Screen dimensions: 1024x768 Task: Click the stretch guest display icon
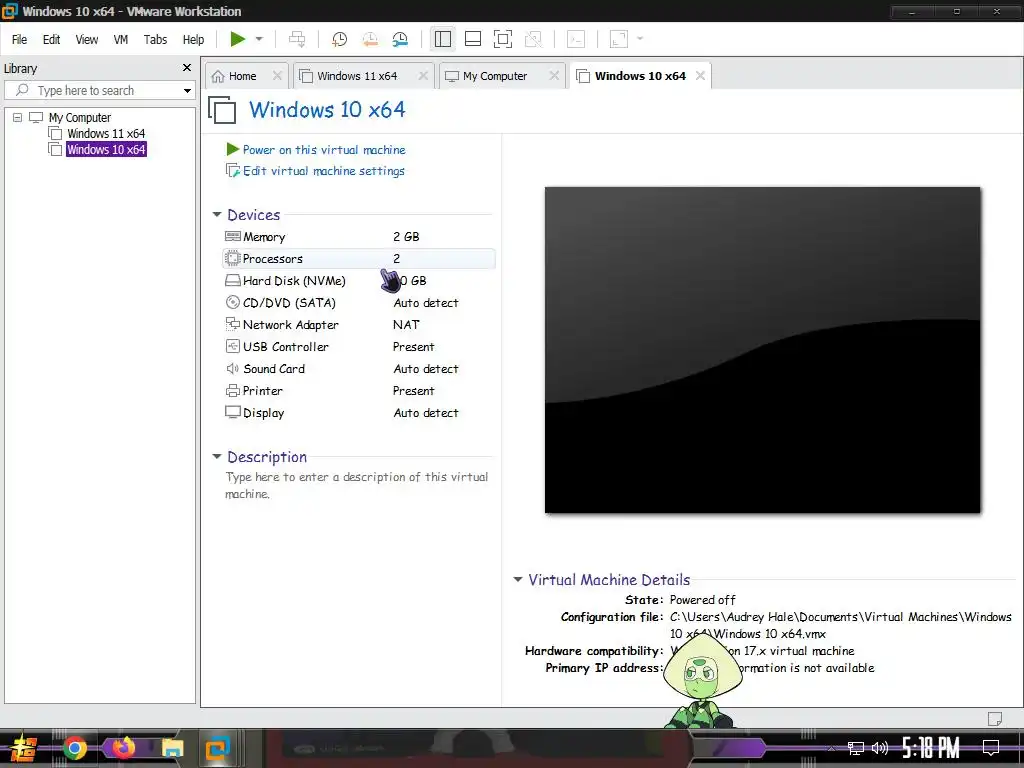pyautogui.click(x=618, y=39)
